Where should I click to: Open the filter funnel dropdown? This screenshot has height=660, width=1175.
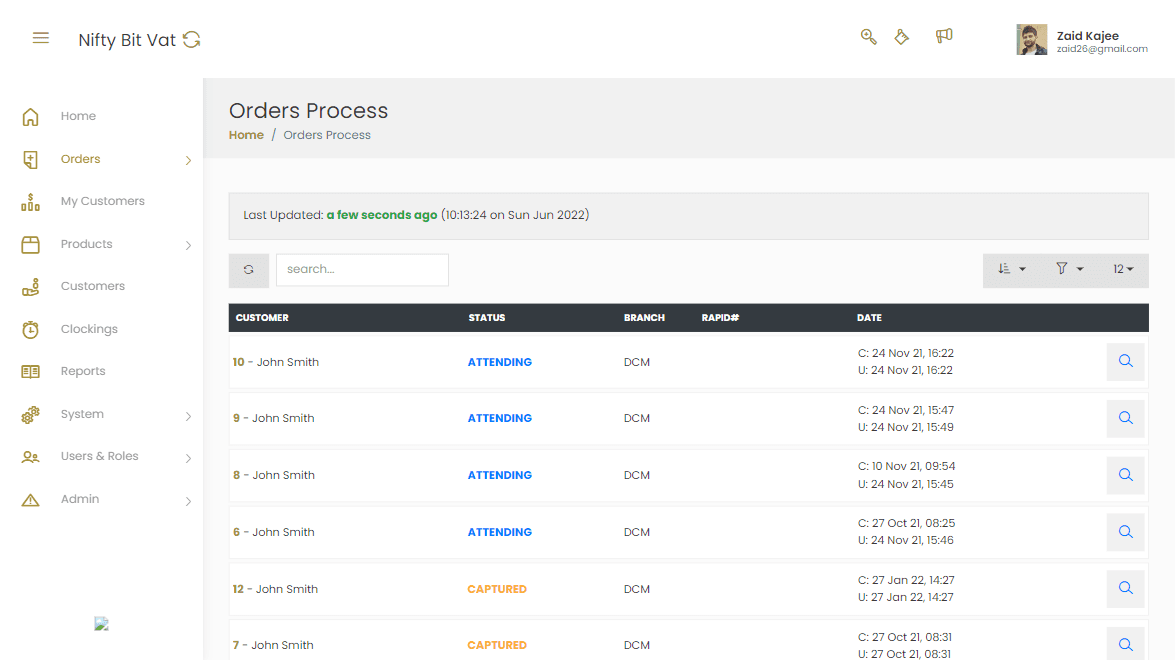click(1069, 269)
